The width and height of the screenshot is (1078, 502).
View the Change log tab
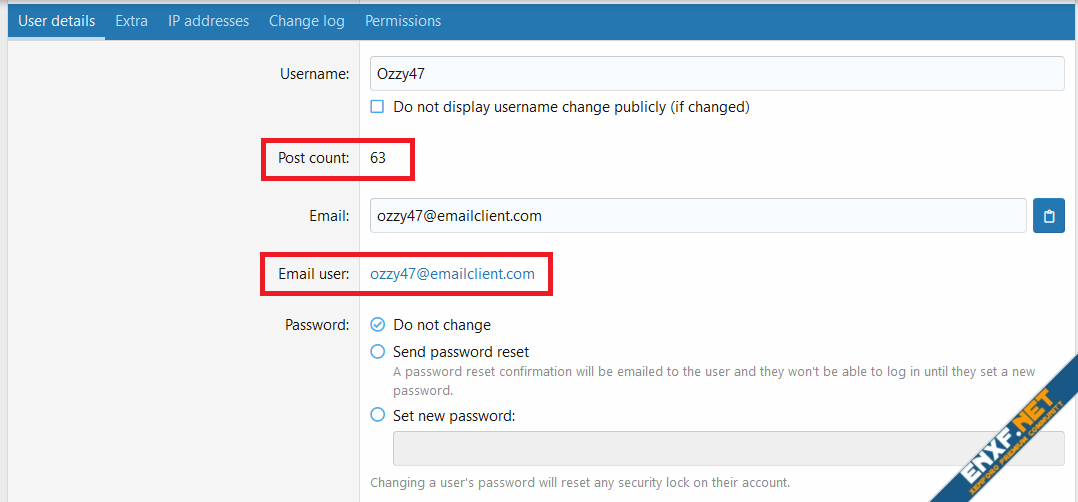pos(306,21)
